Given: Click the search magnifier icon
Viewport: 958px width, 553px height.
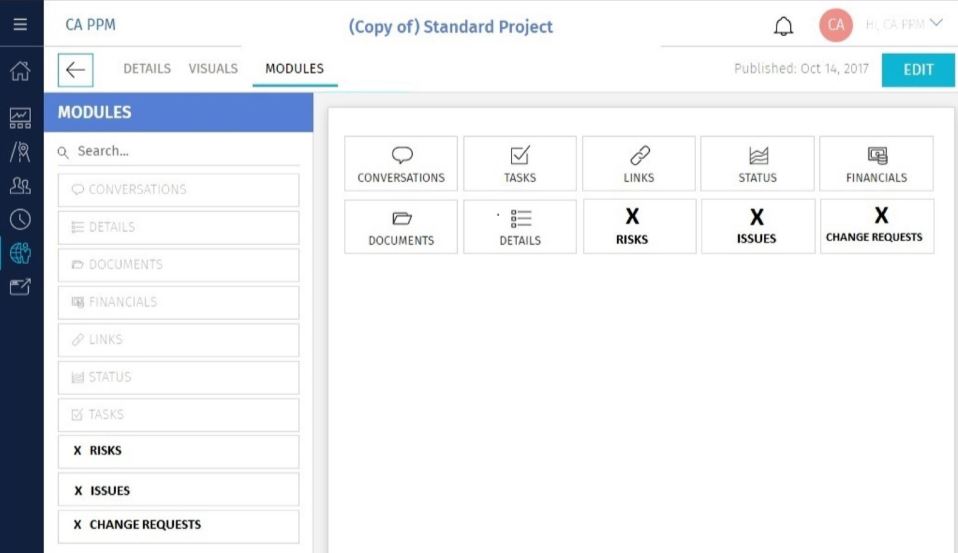Looking at the screenshot, I should point(63,152).
